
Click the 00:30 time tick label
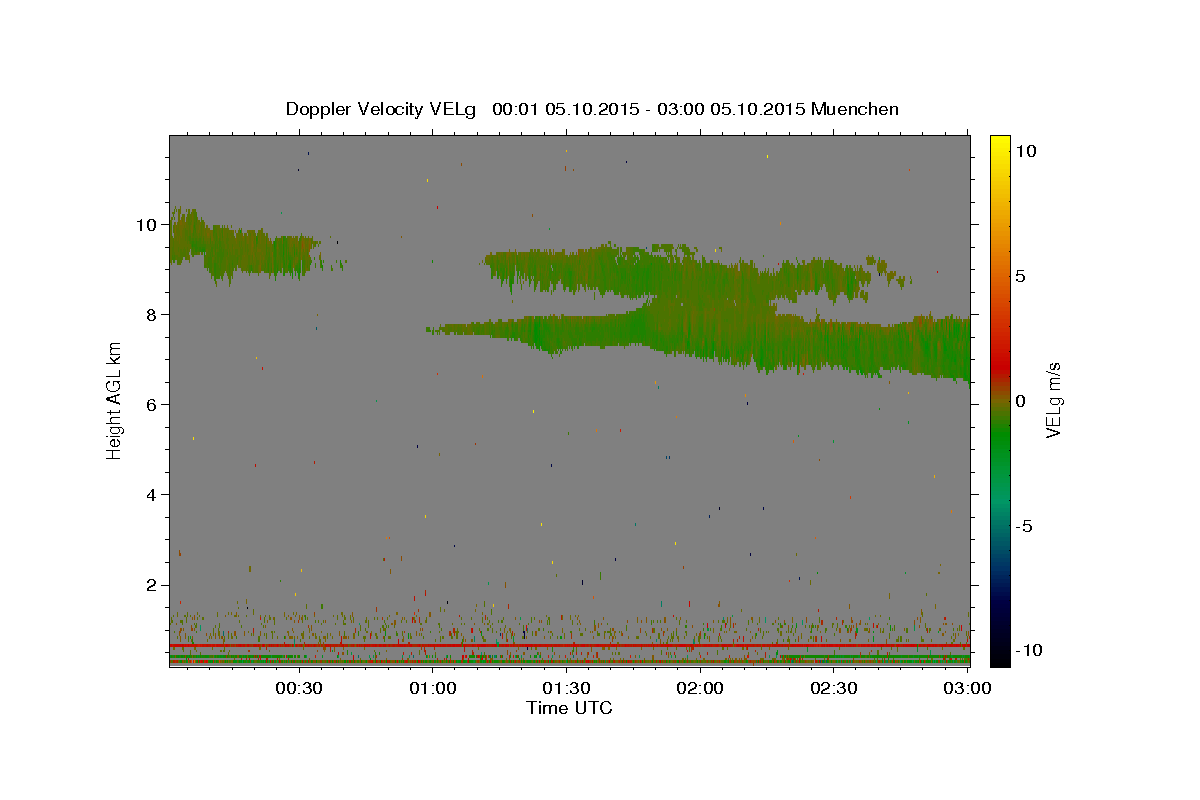pos(299,688)
